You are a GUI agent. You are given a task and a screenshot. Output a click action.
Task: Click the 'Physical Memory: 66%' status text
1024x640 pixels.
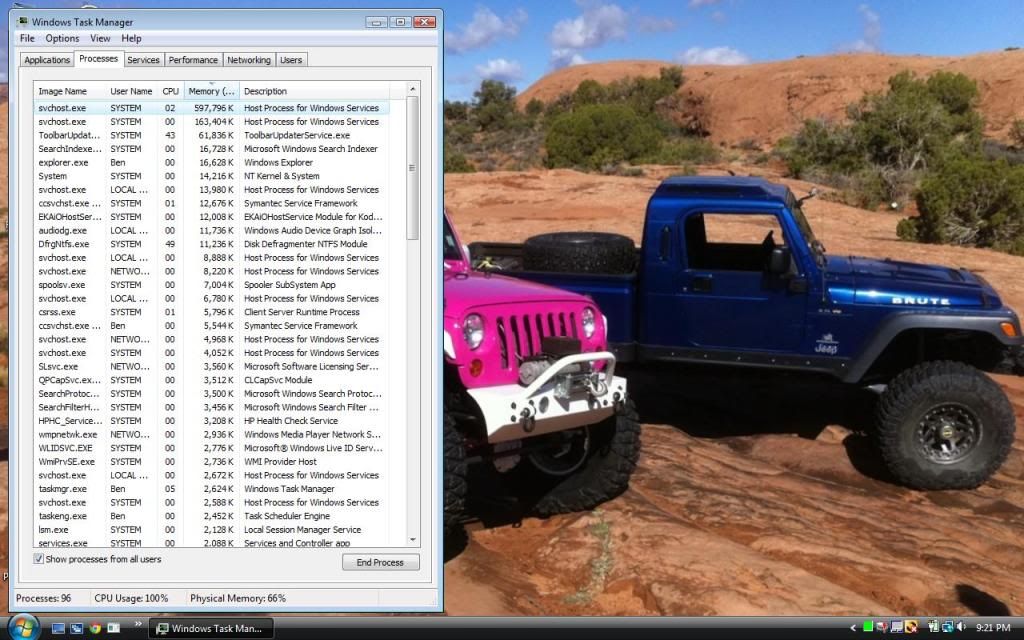tap(238, 598)
